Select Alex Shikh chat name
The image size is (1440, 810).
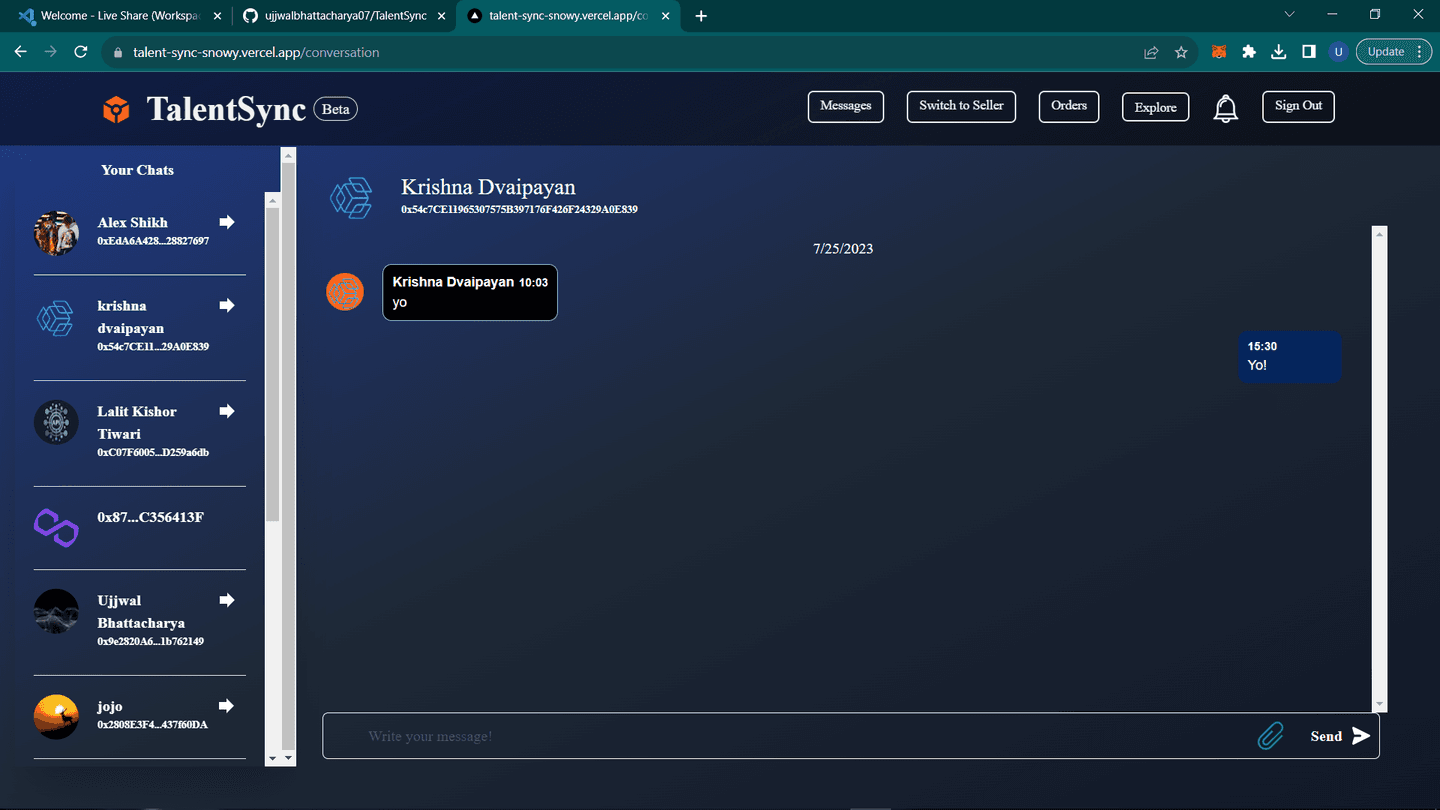pos(132,222)
